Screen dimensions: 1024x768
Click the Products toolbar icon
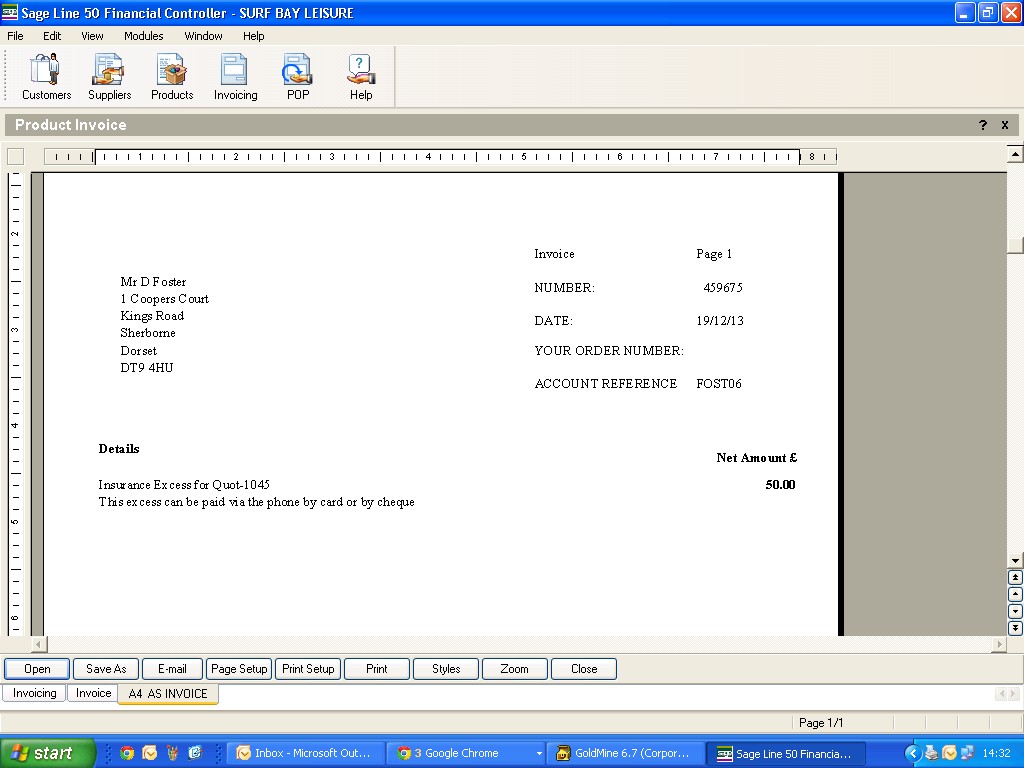tap(172, 77)
